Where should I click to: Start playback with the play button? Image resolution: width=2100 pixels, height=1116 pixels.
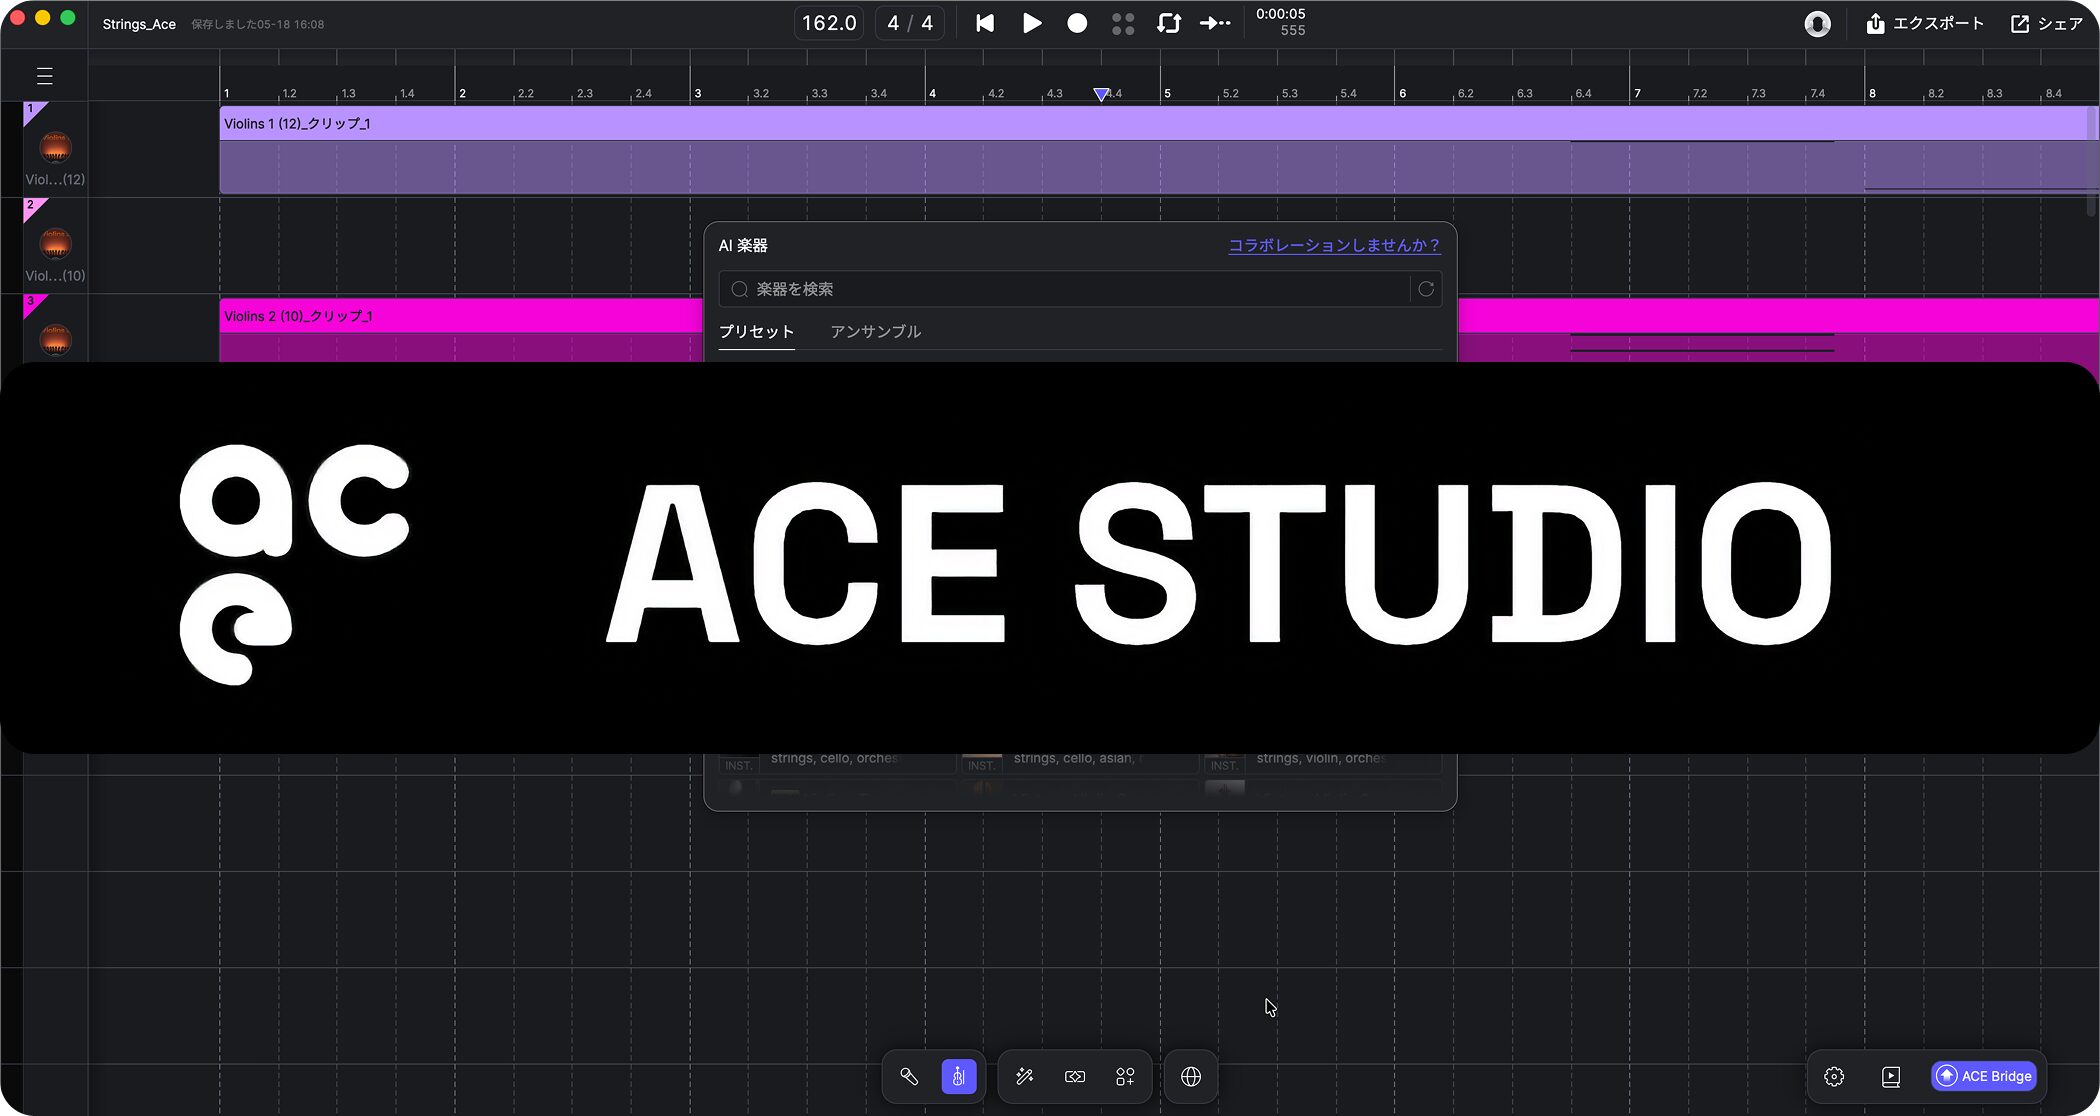(x=1032, y=23)
